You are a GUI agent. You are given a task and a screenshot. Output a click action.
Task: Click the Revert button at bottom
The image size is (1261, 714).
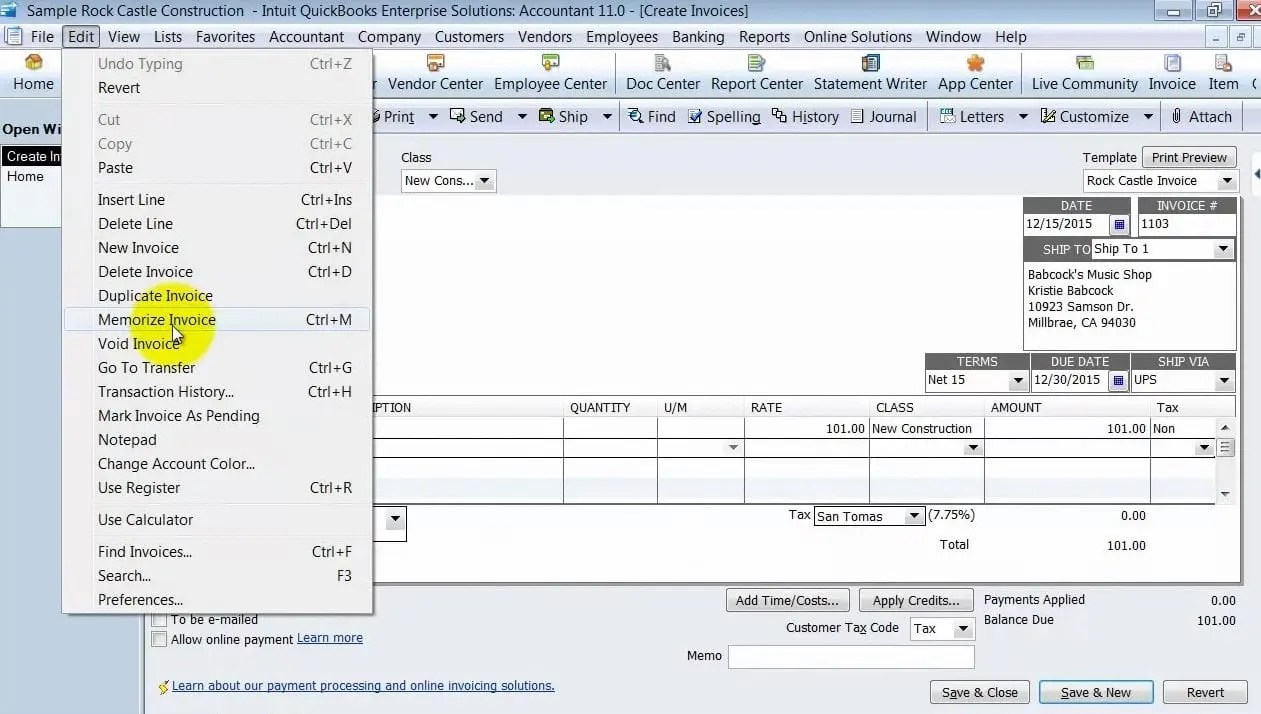point(1205,692)
